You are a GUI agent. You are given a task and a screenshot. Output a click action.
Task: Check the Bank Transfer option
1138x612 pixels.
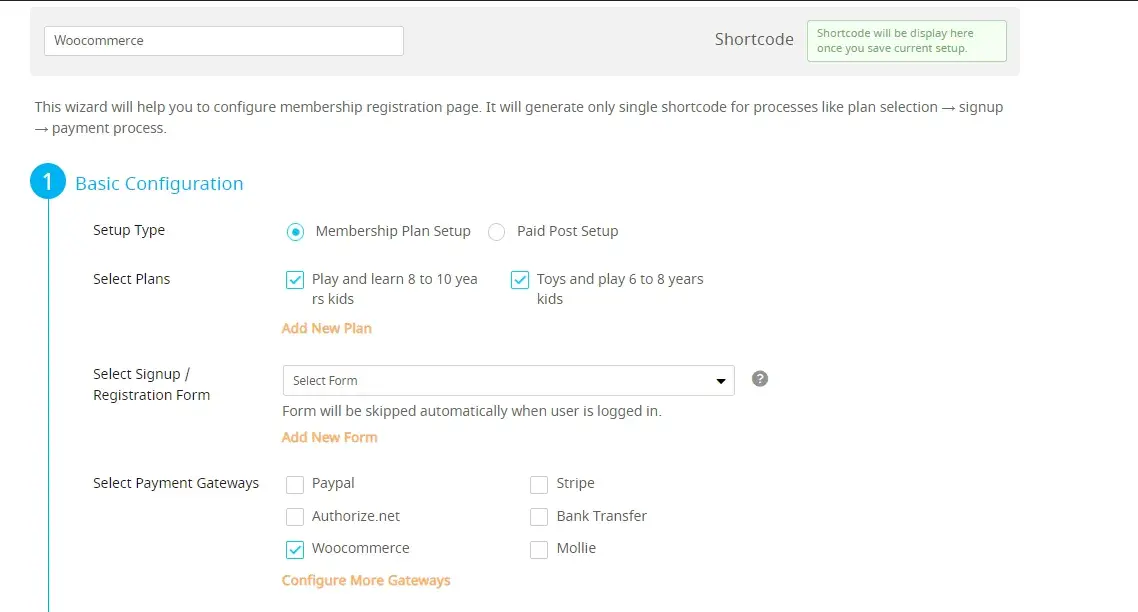(539, 517)
